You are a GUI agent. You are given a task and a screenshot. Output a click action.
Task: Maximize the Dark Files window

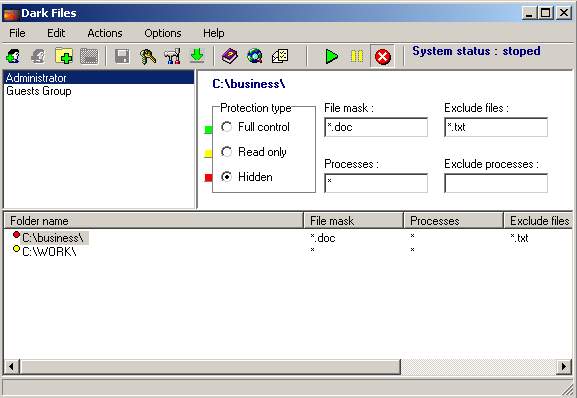point(546,14)
